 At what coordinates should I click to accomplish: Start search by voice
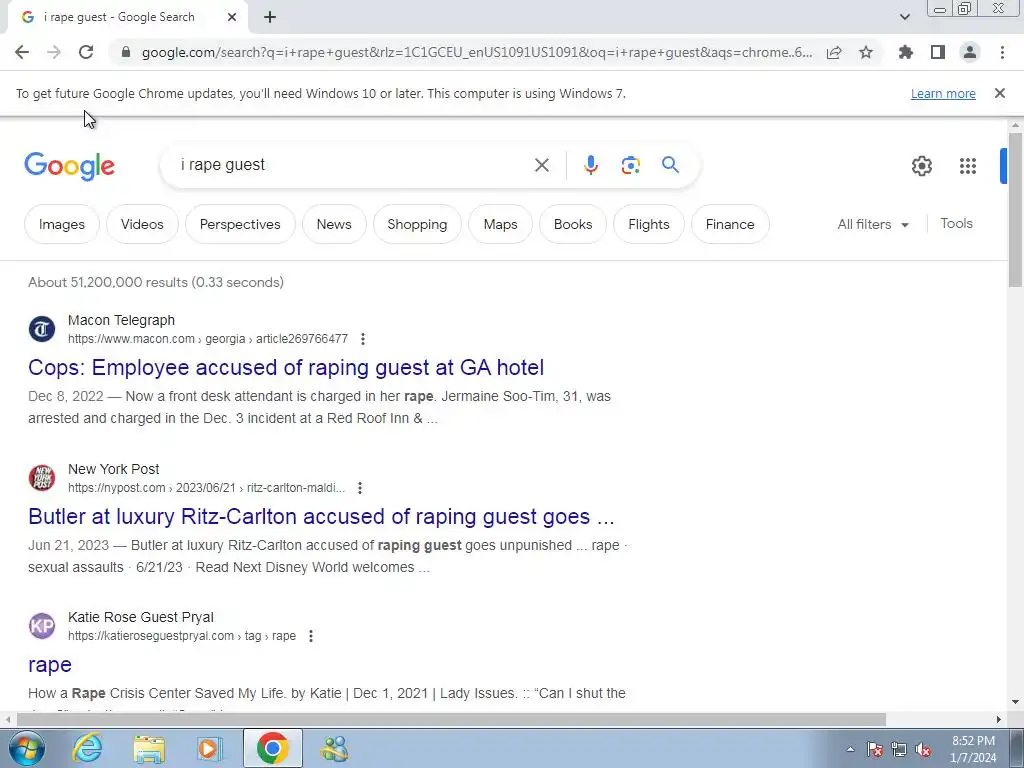pos(591,165)
